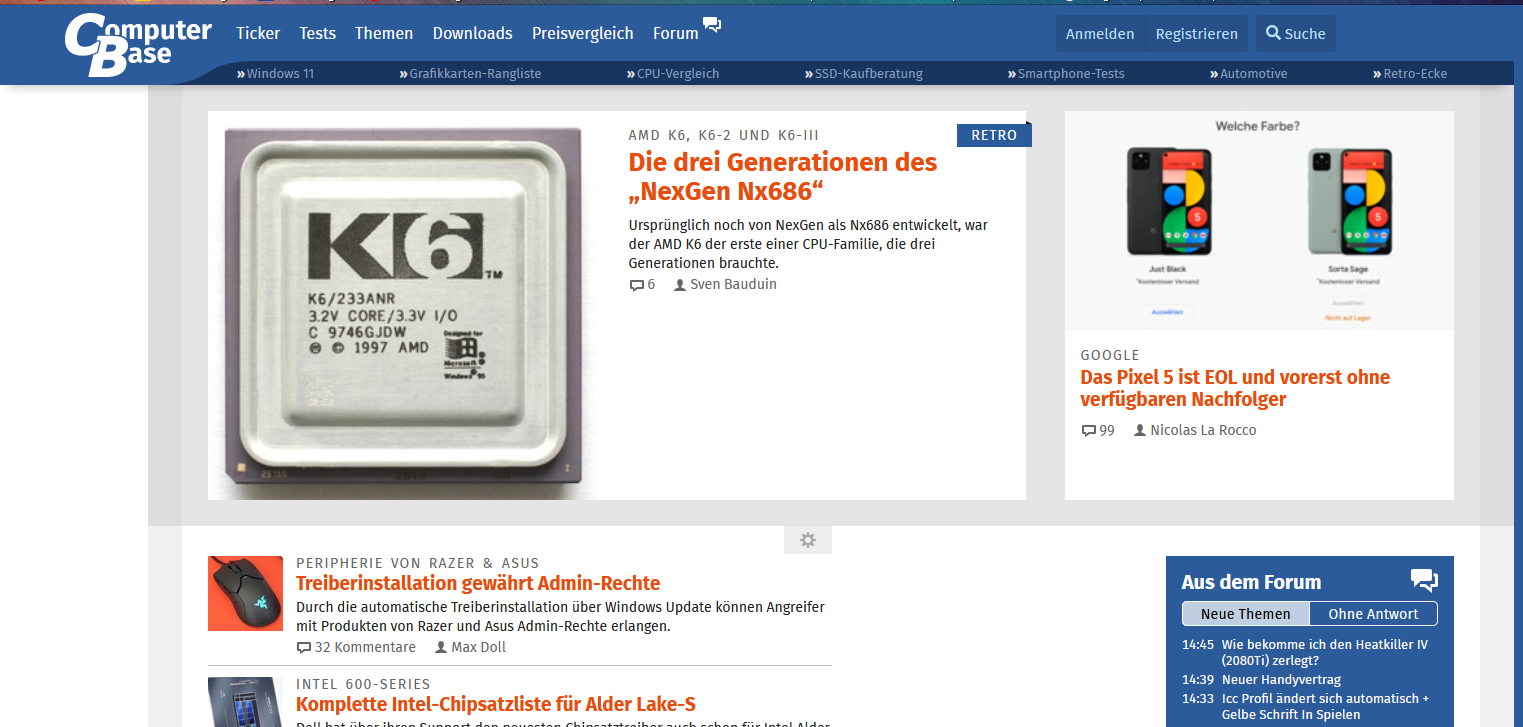Click the Razer mouse thumbnail
The width and height of the screenshot is (1523, 727).
[x=246, y=594]
